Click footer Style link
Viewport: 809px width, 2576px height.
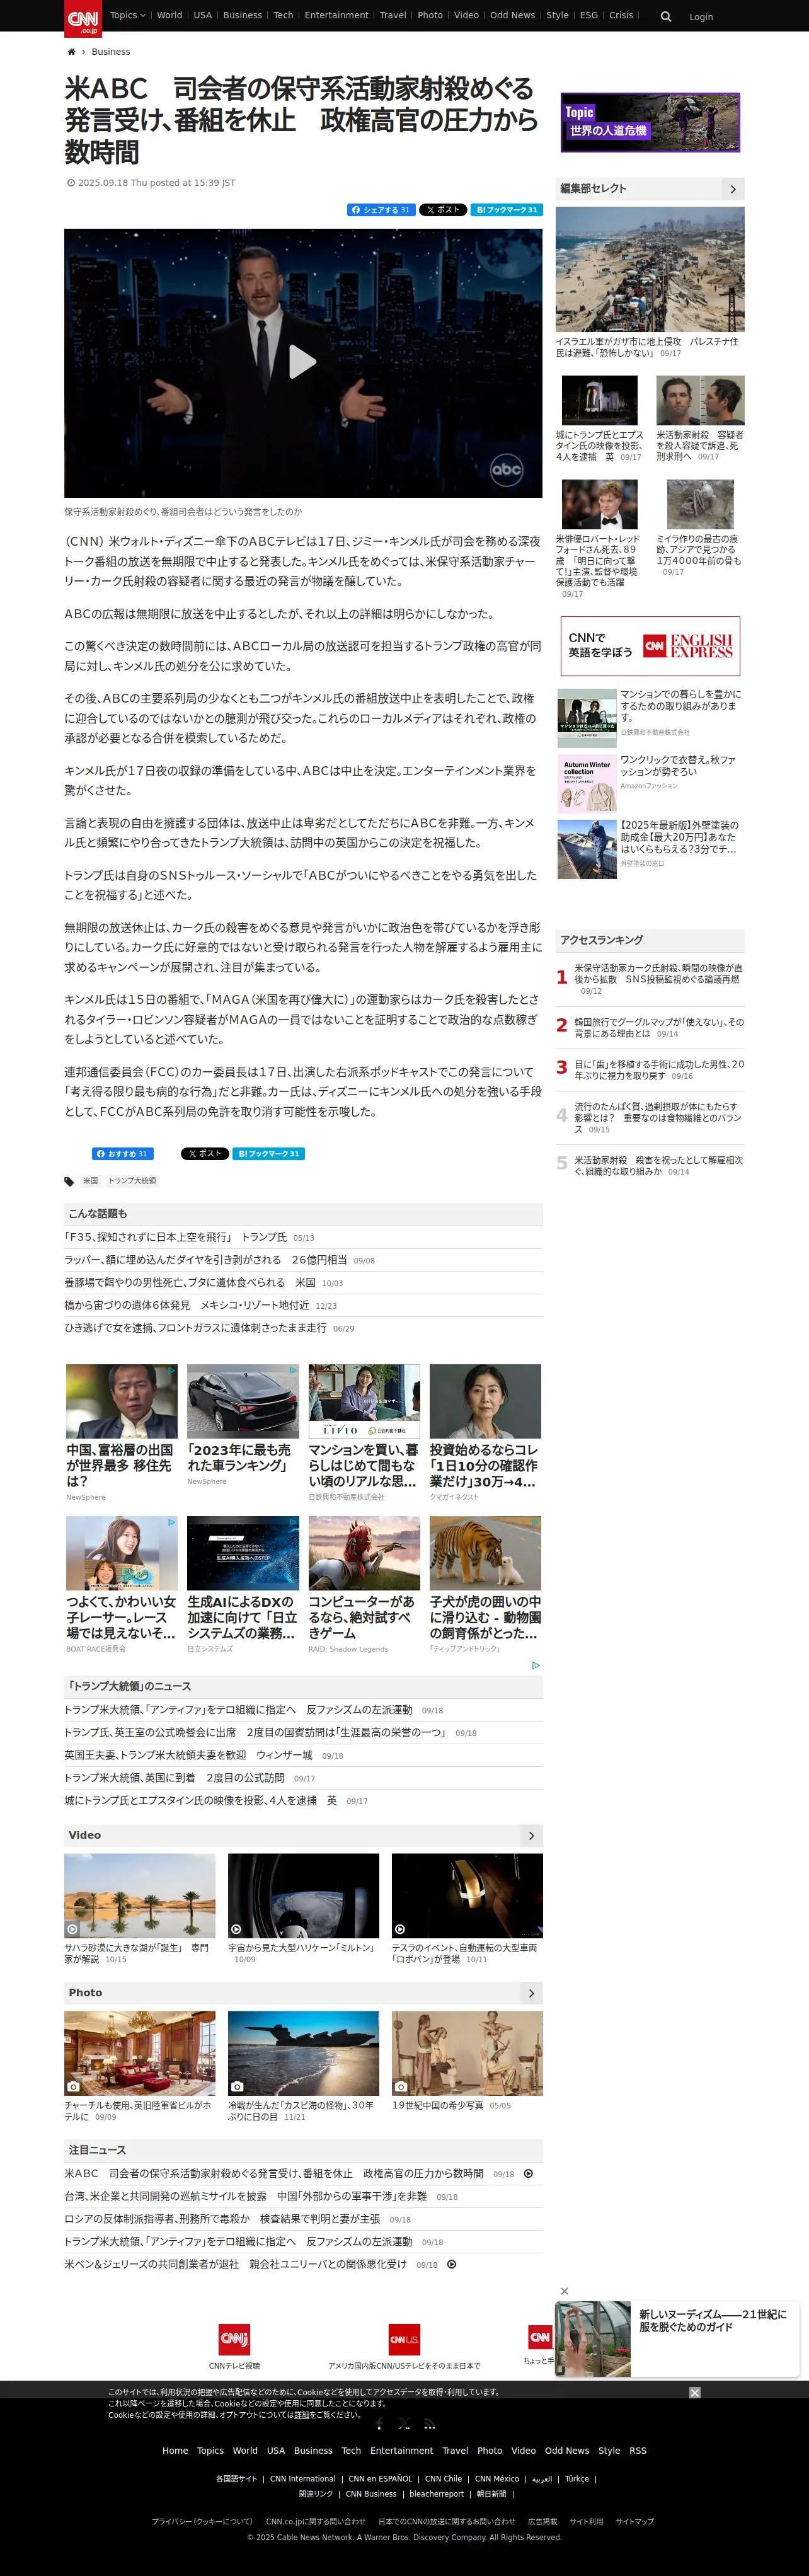click(609, 2450)
